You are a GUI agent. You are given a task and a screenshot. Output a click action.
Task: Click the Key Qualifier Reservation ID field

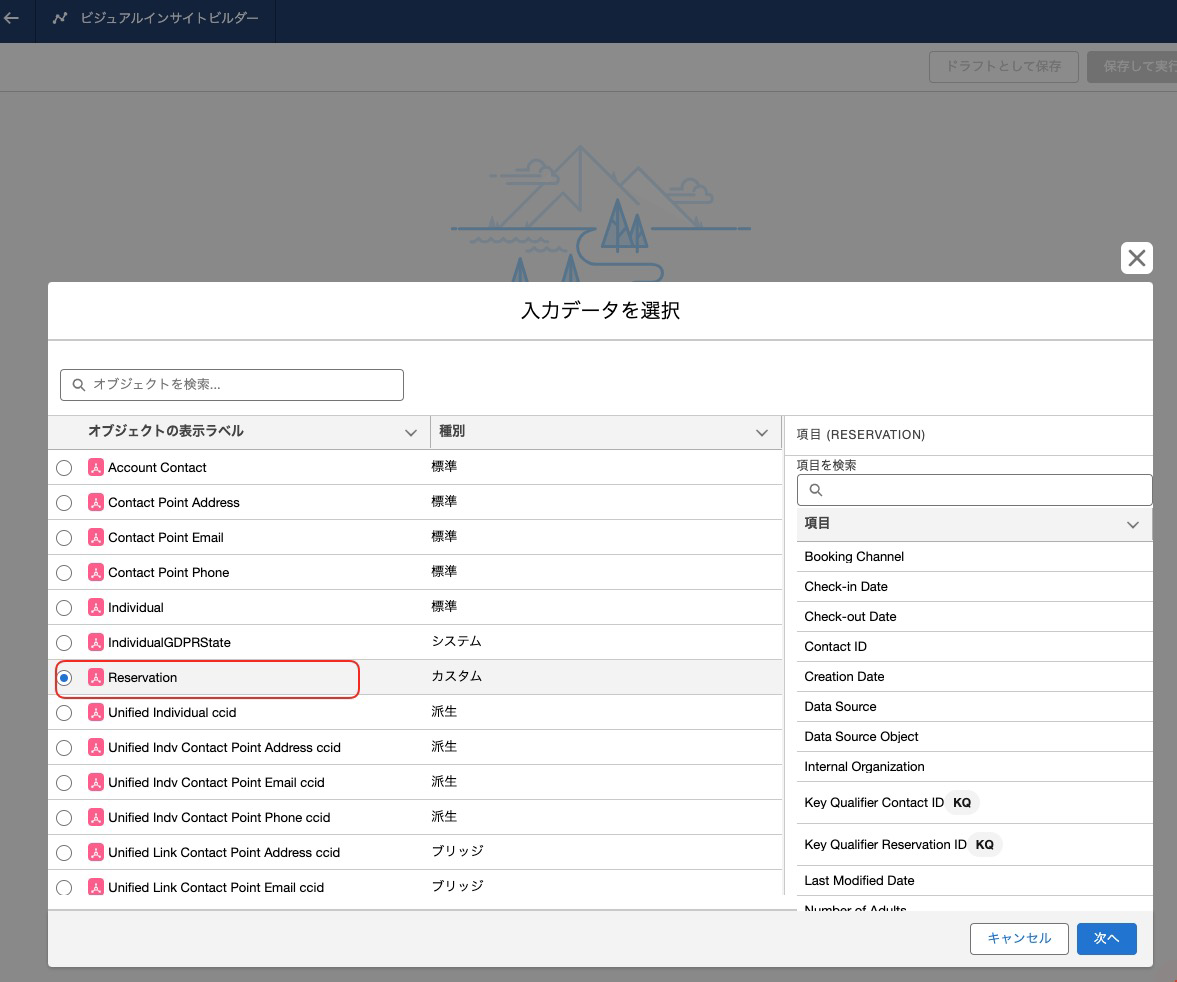[974, 845]
